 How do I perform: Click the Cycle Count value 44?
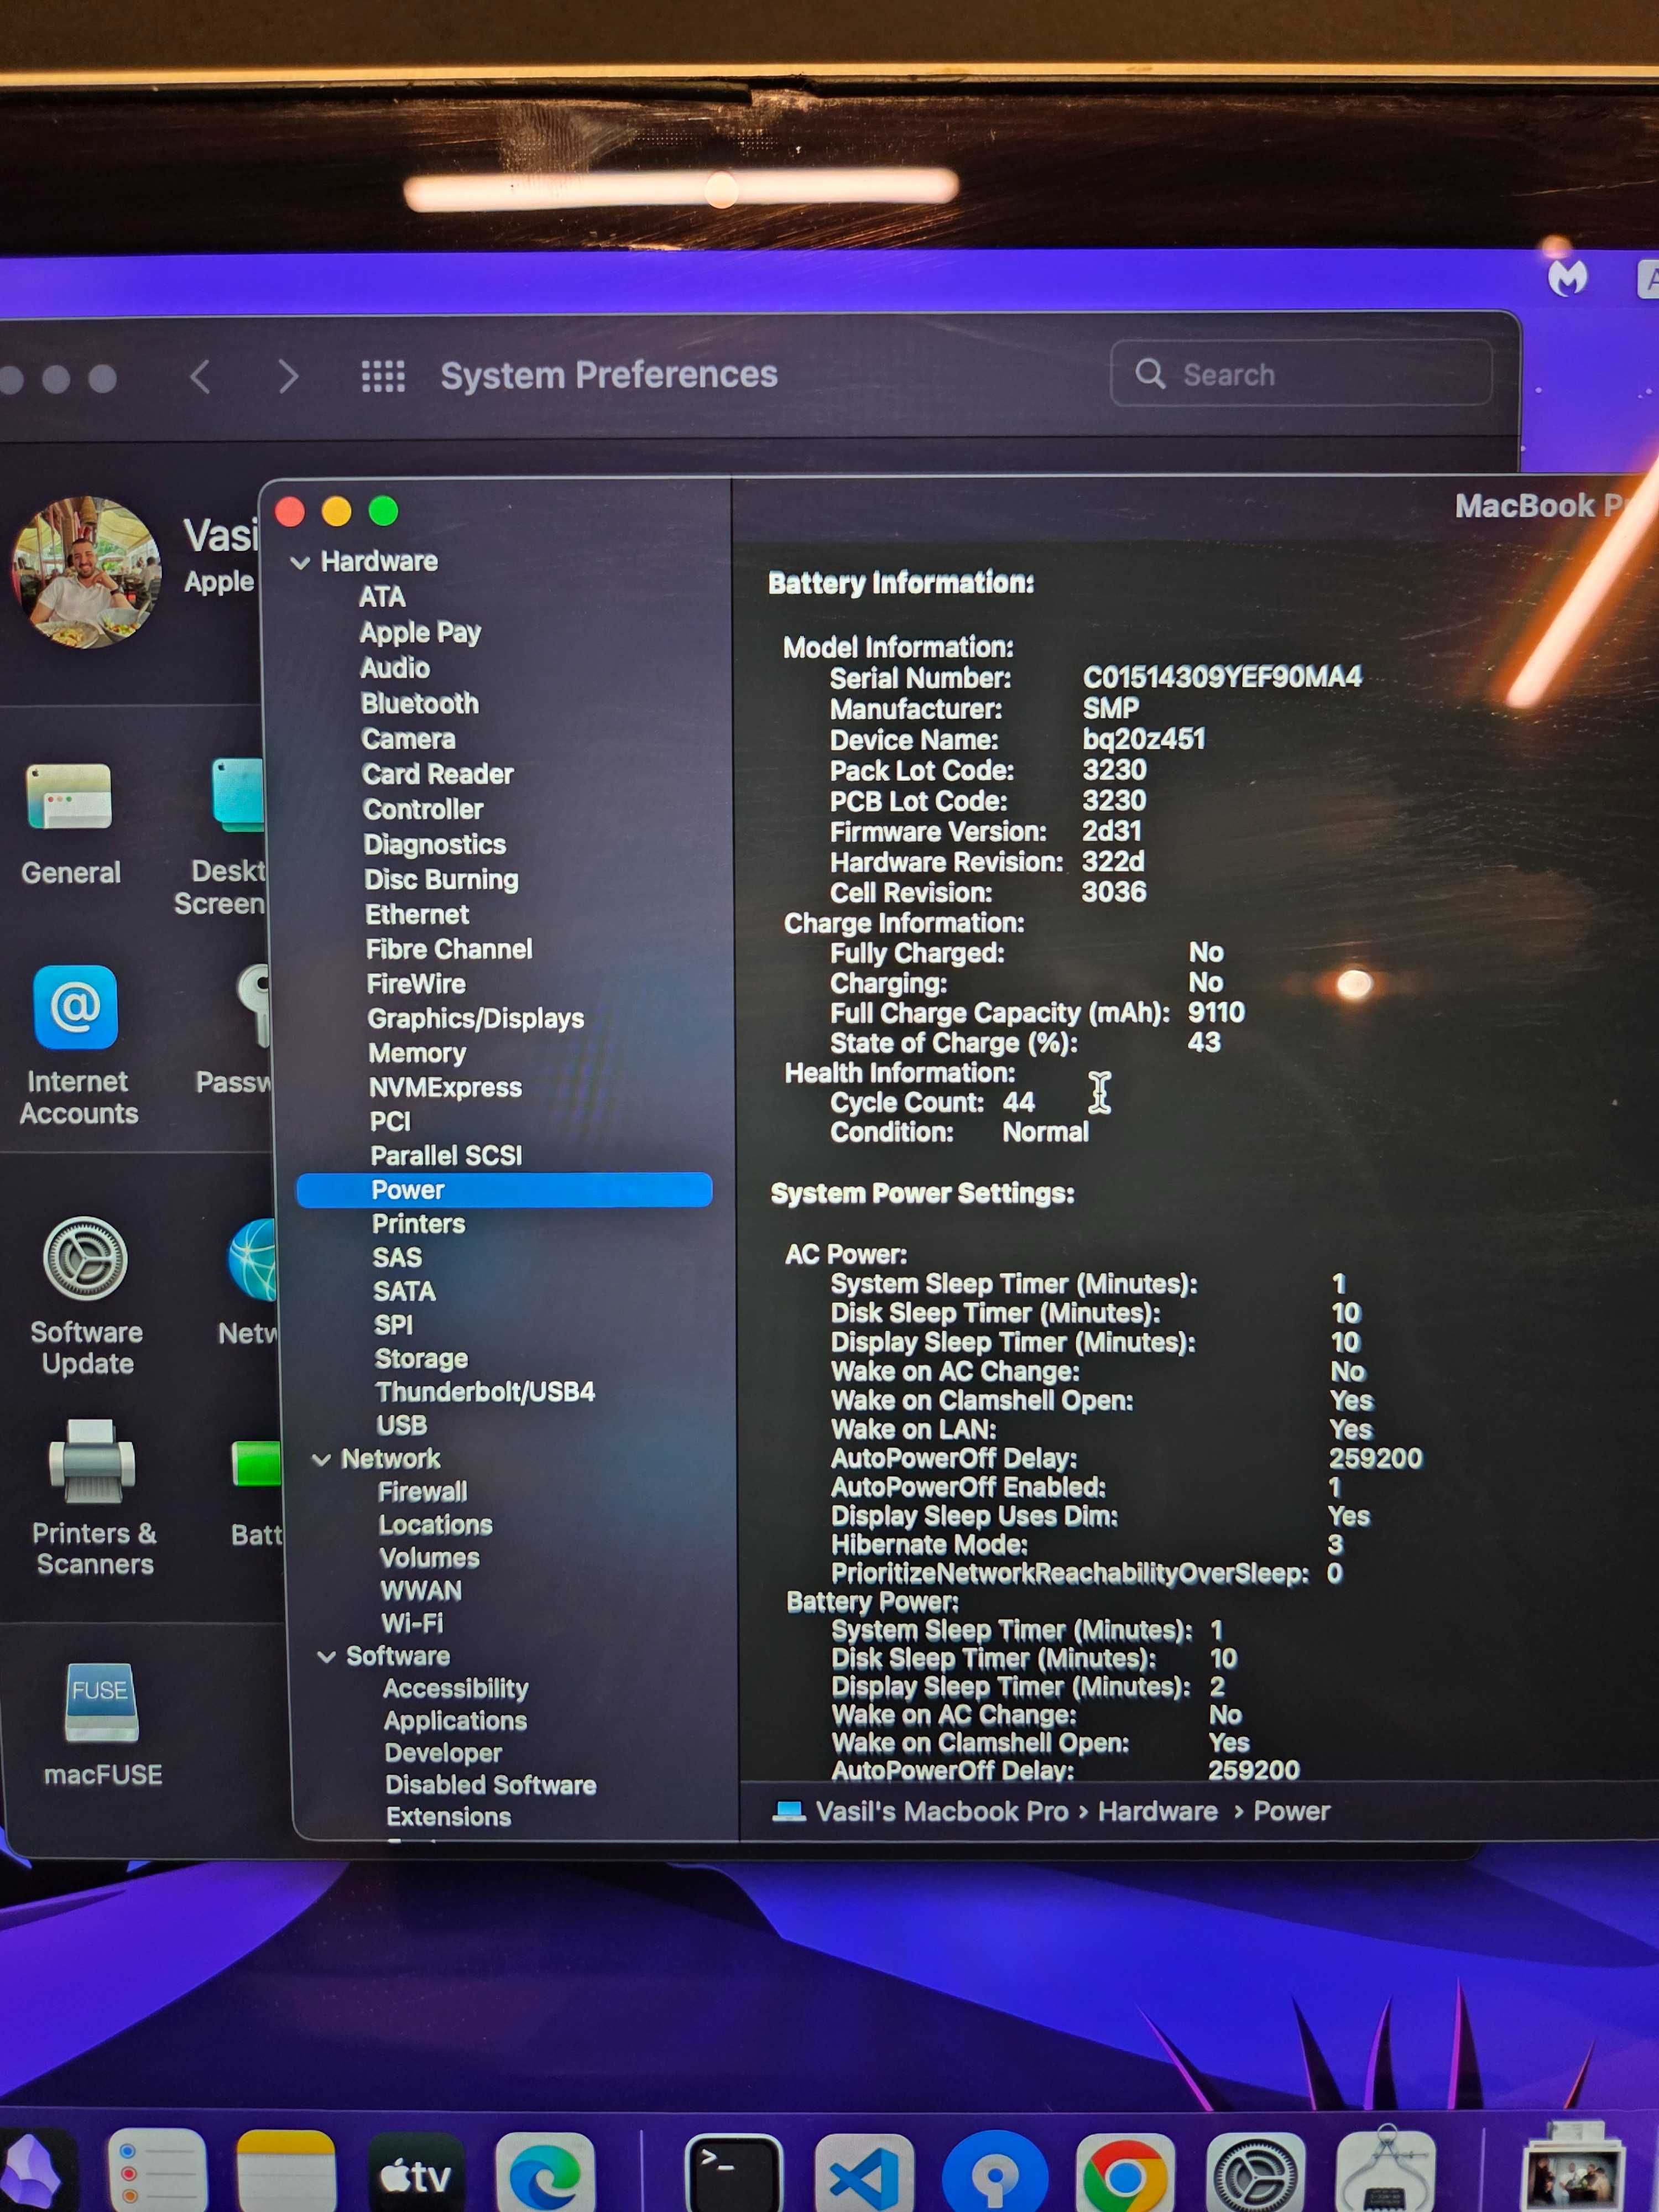coord(1019,1102)
